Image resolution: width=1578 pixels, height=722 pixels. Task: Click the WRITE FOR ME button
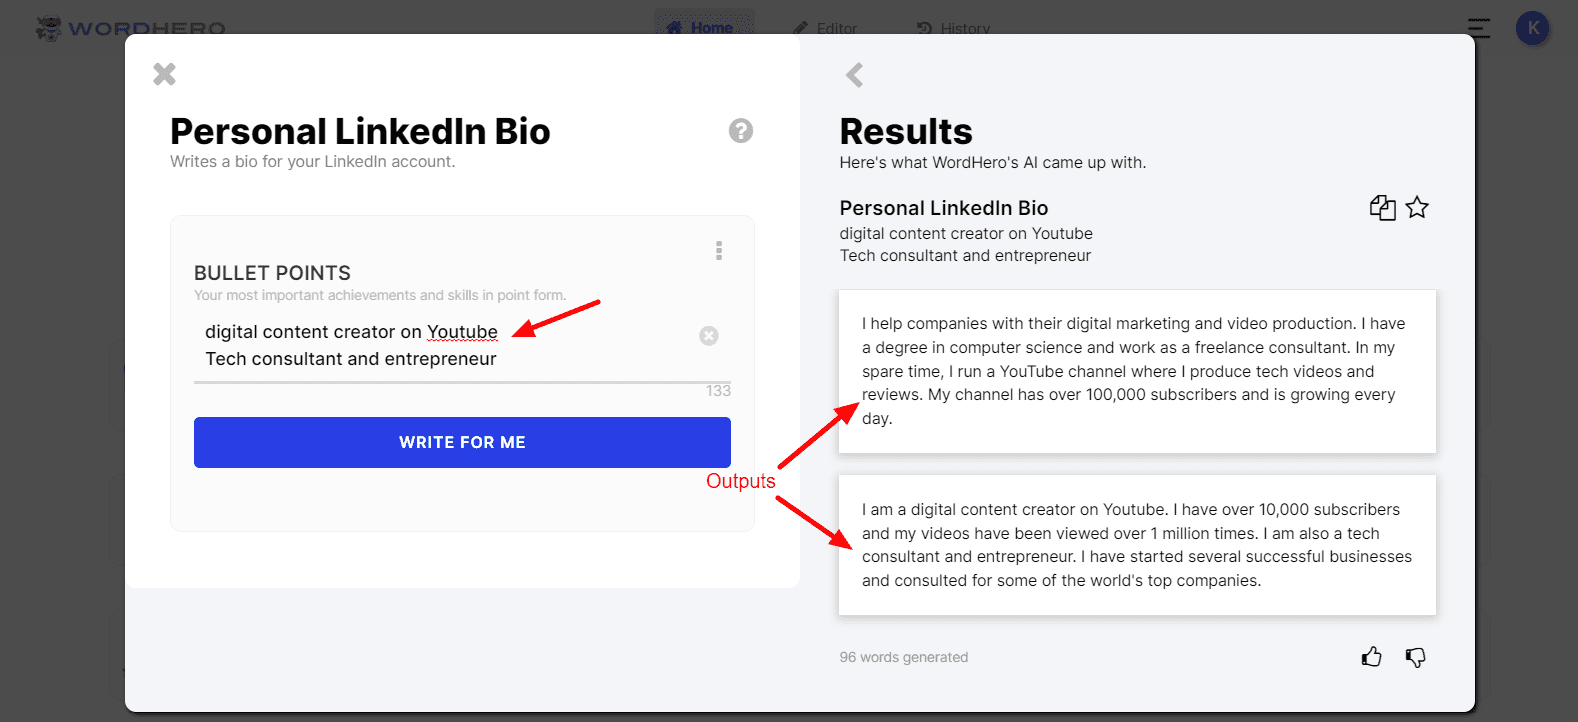coord(462,442)
